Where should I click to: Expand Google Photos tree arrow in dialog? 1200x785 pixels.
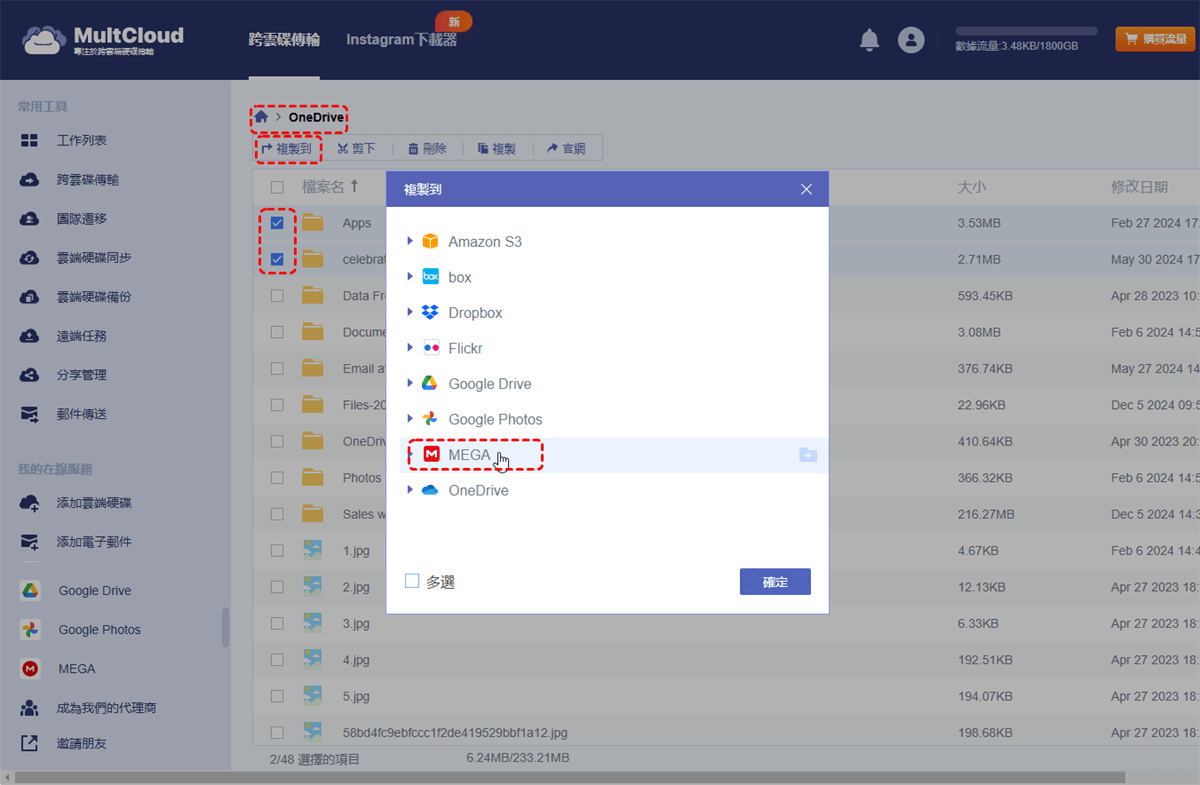(410, 419)
